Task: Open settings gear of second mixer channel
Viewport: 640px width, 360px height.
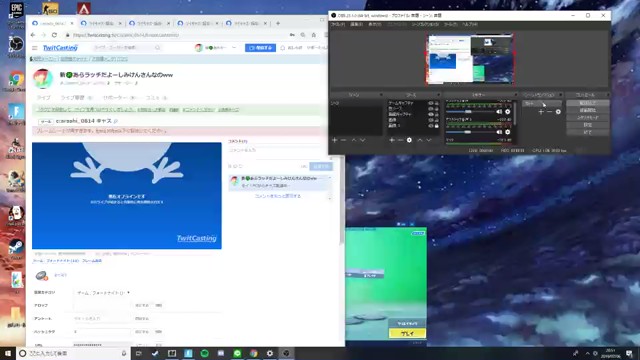Action: [x=508, y=132]
